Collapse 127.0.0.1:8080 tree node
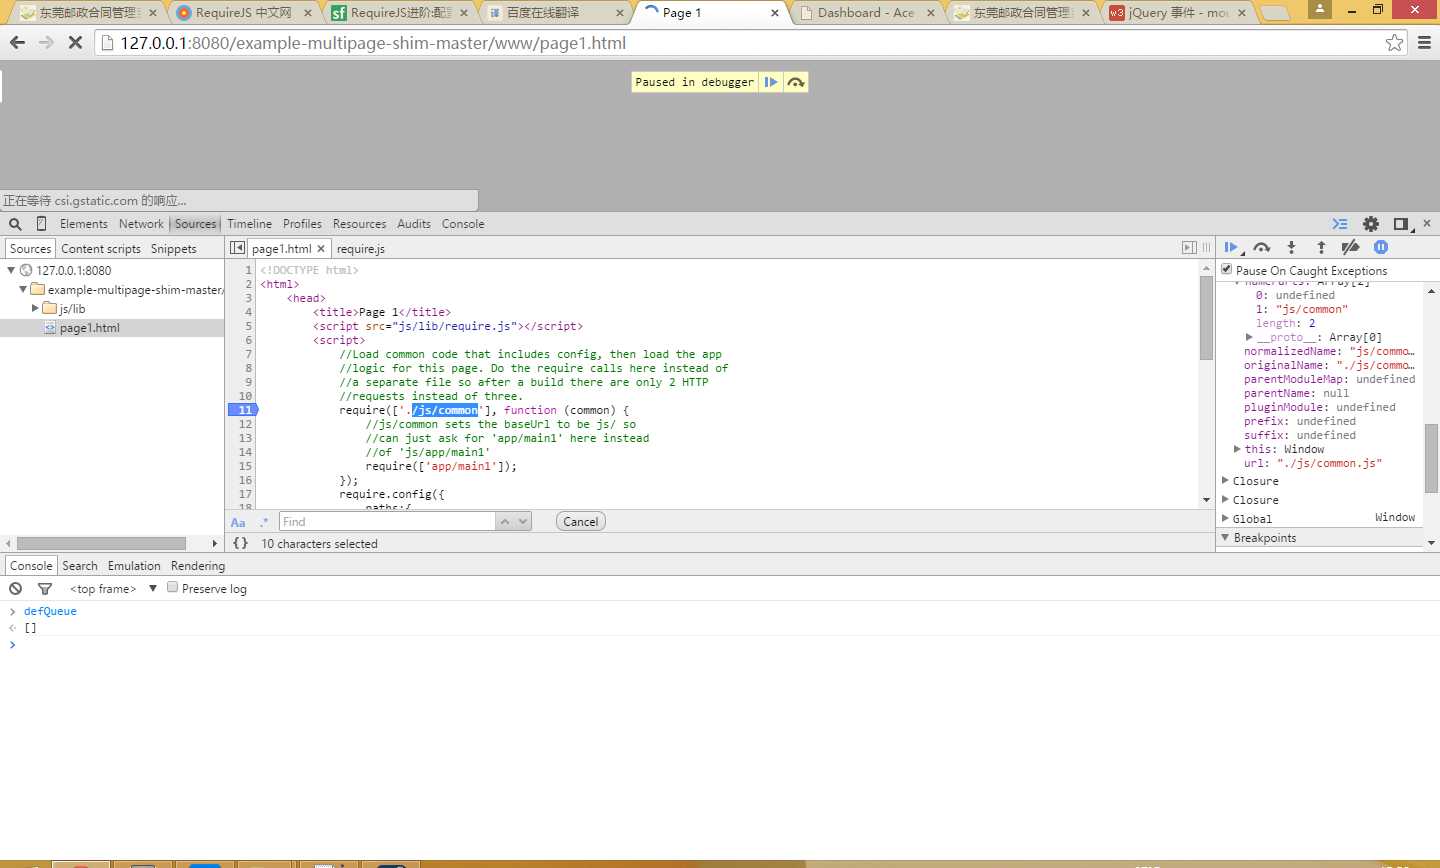 (x=11, y=270)
